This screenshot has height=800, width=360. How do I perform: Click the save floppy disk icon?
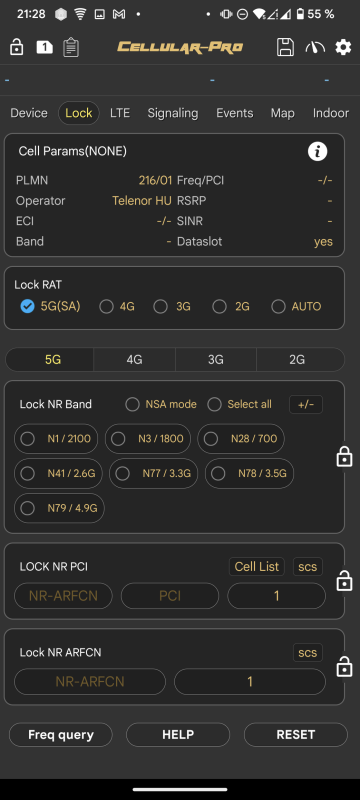click(x=285, y=47)
